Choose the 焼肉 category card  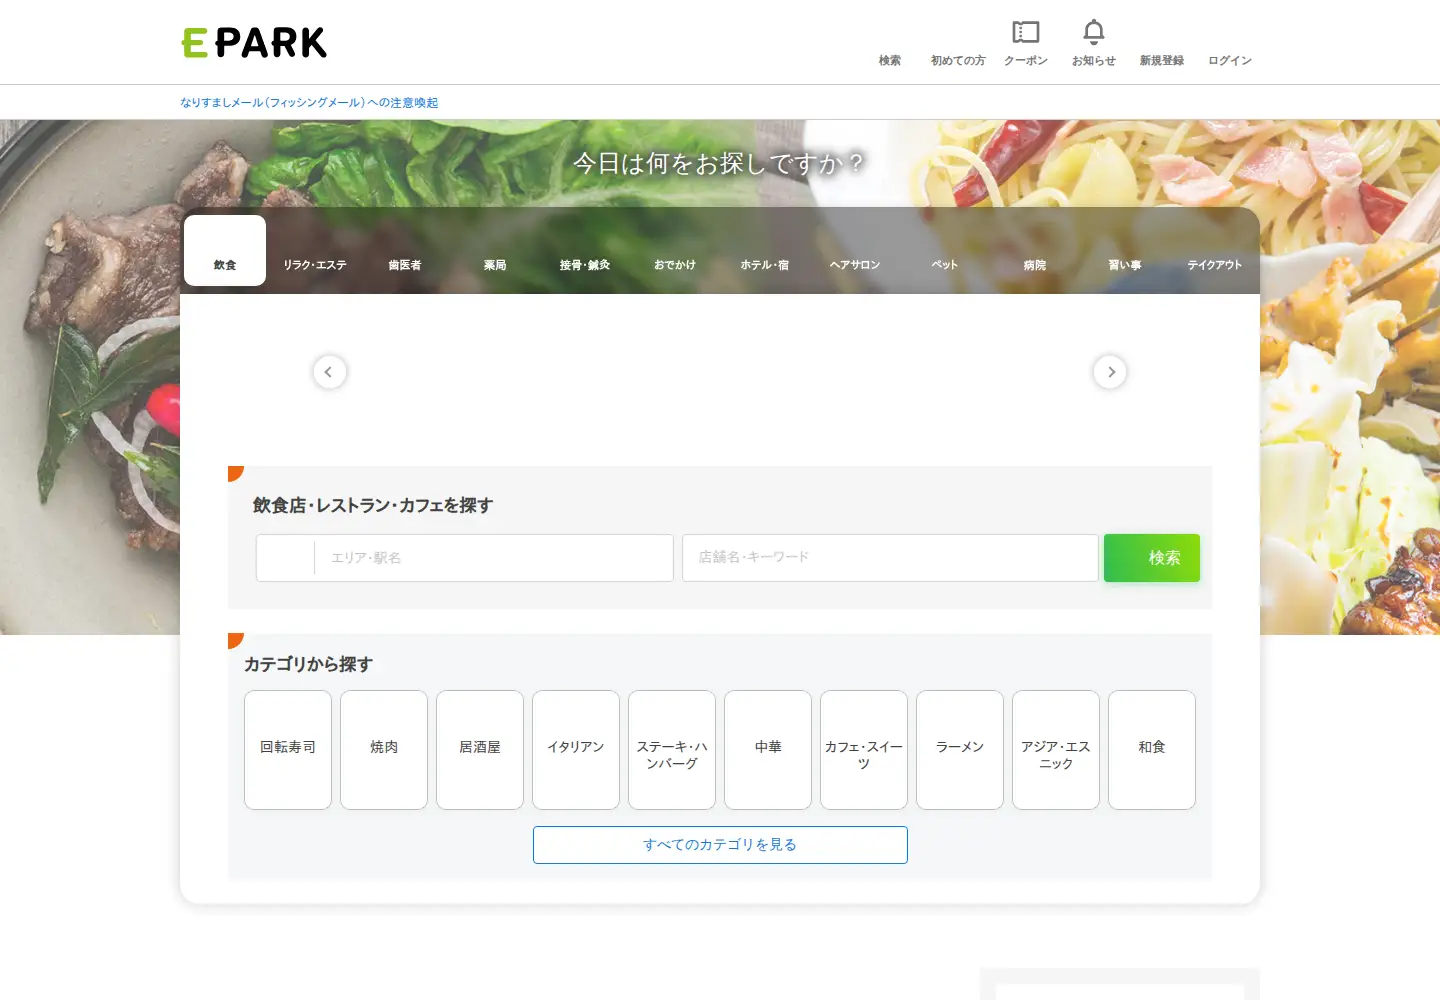click(x=384, y=750)
